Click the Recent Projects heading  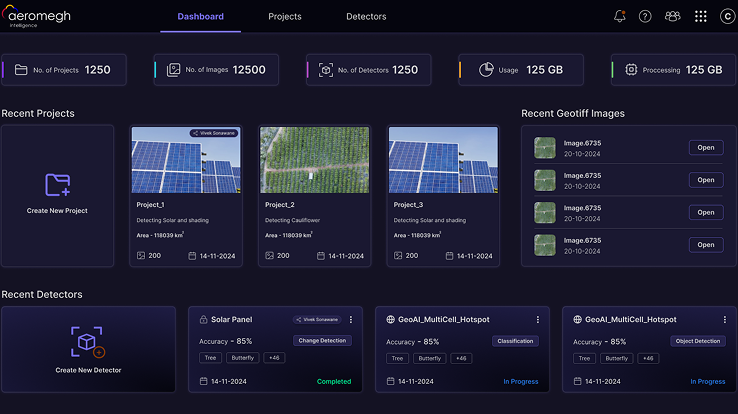click(x=38, y=113)
